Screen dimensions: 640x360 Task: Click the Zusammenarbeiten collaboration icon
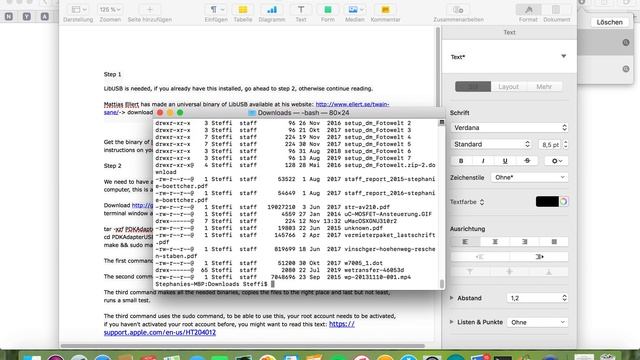[x=458, y=9]
